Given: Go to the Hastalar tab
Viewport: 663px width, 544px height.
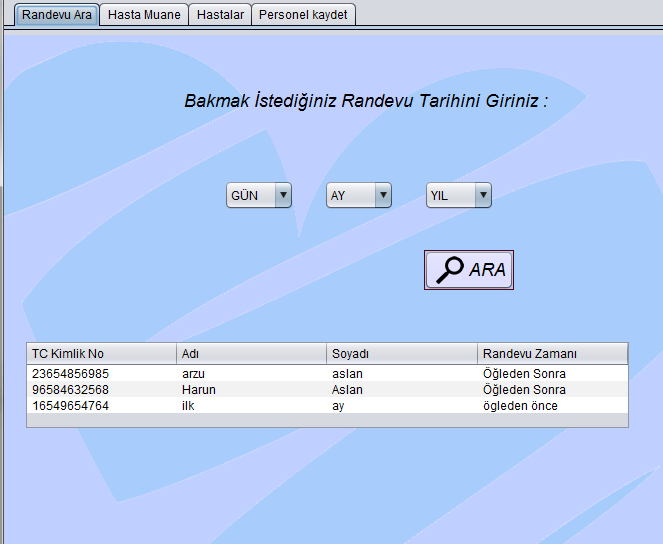Looking at the screenshot, I should 220,15.
